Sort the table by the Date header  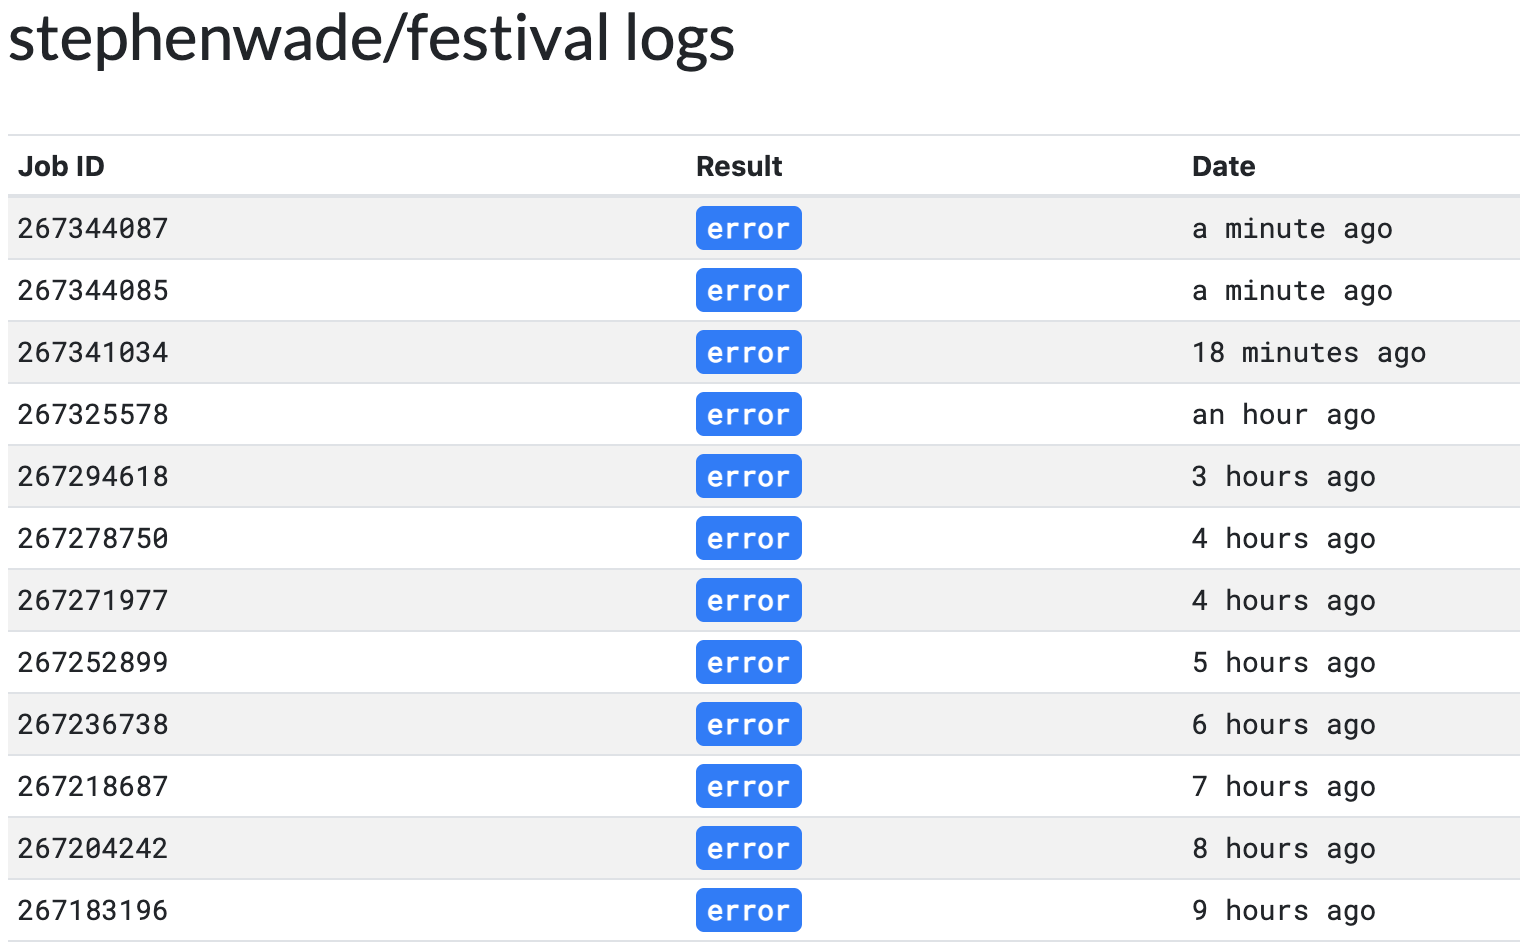point(1222,166)
